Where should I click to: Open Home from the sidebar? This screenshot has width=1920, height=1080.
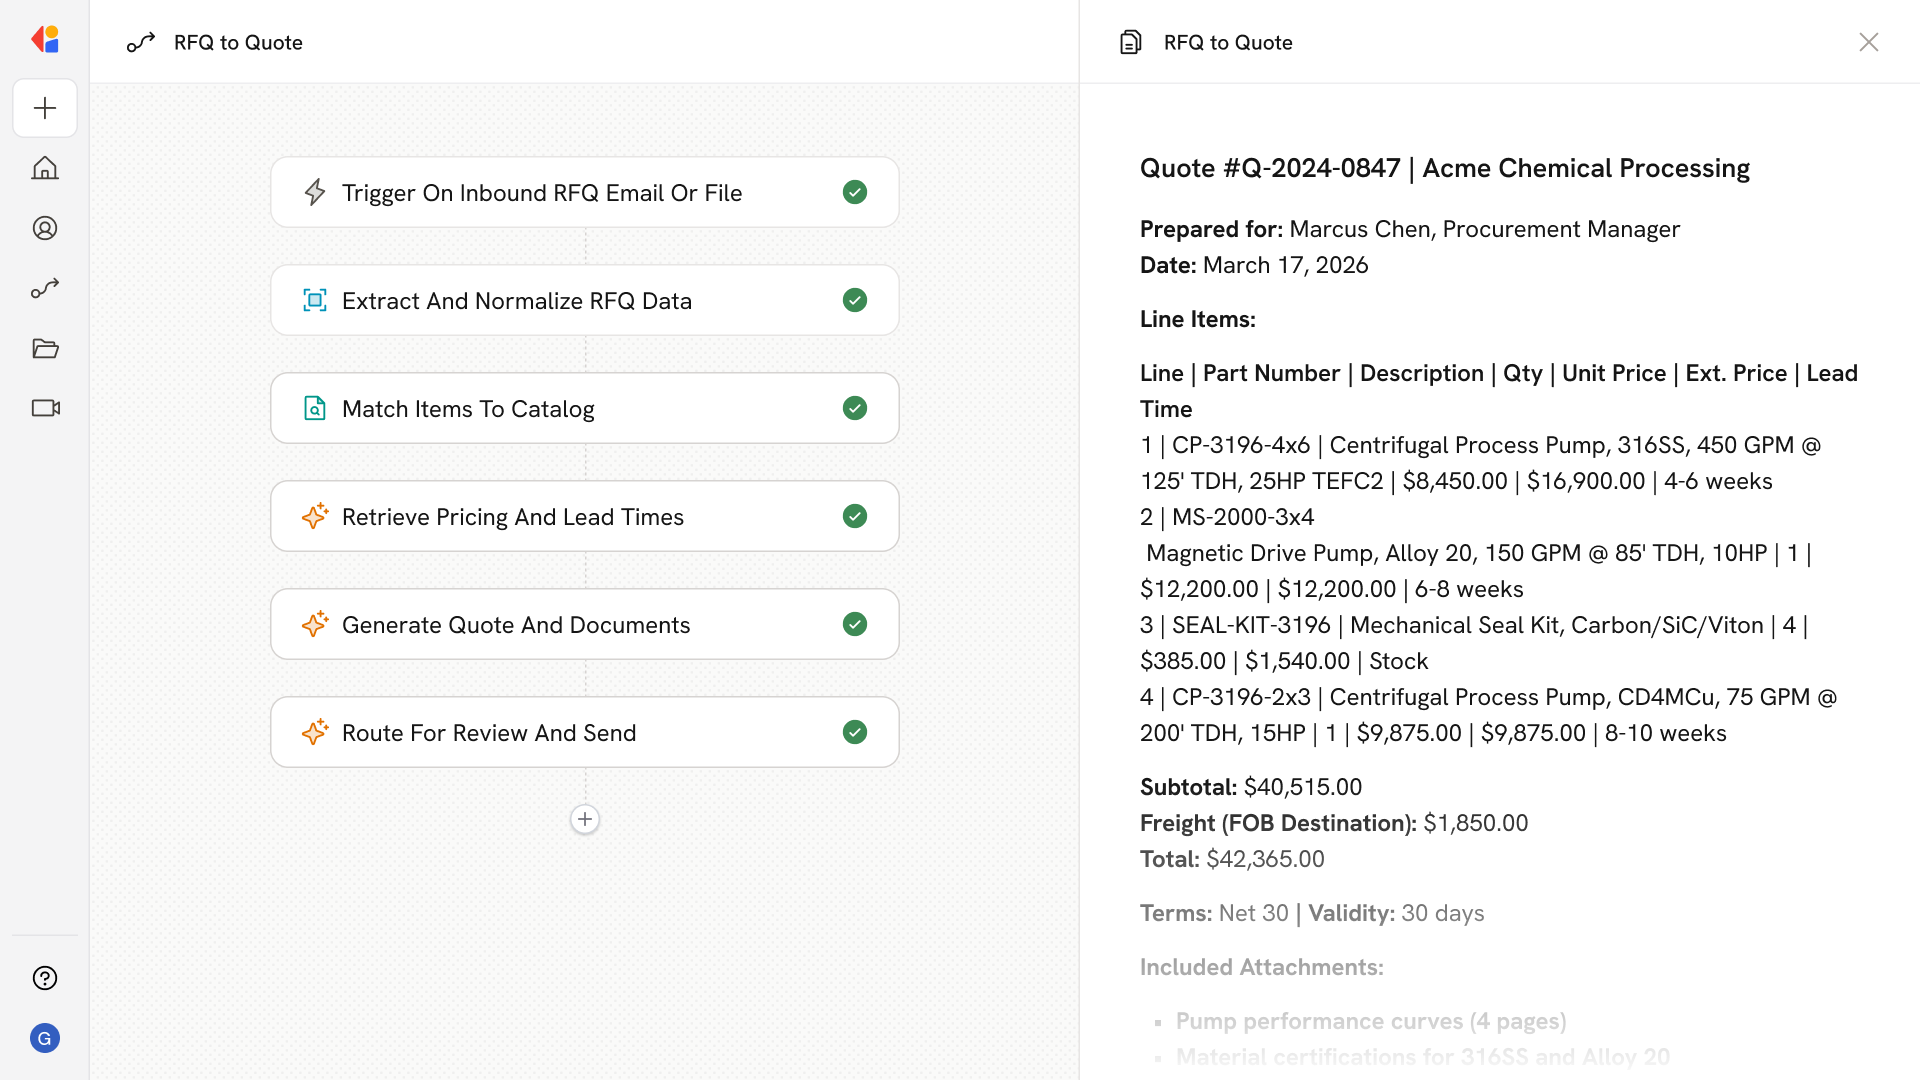[x=45, y=168]
